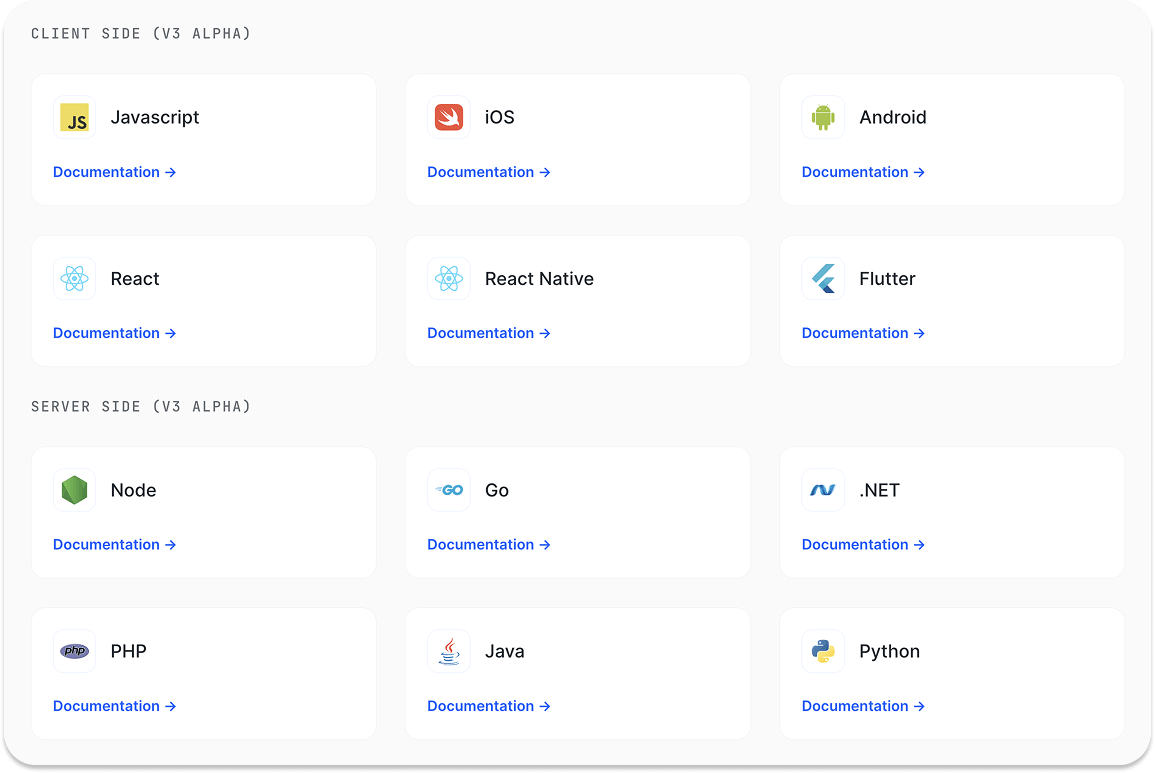Open the React Documentation link
The width and height of the screenshot is (1155, 773).
114,333
